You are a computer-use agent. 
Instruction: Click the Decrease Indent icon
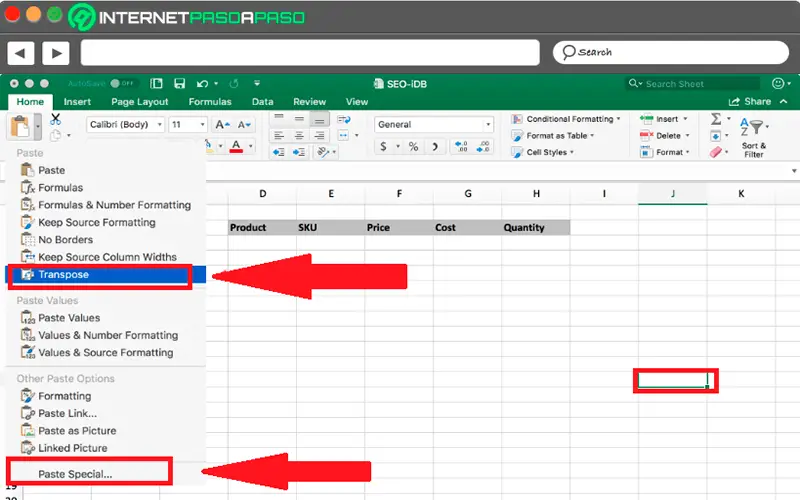pos(279,152)
